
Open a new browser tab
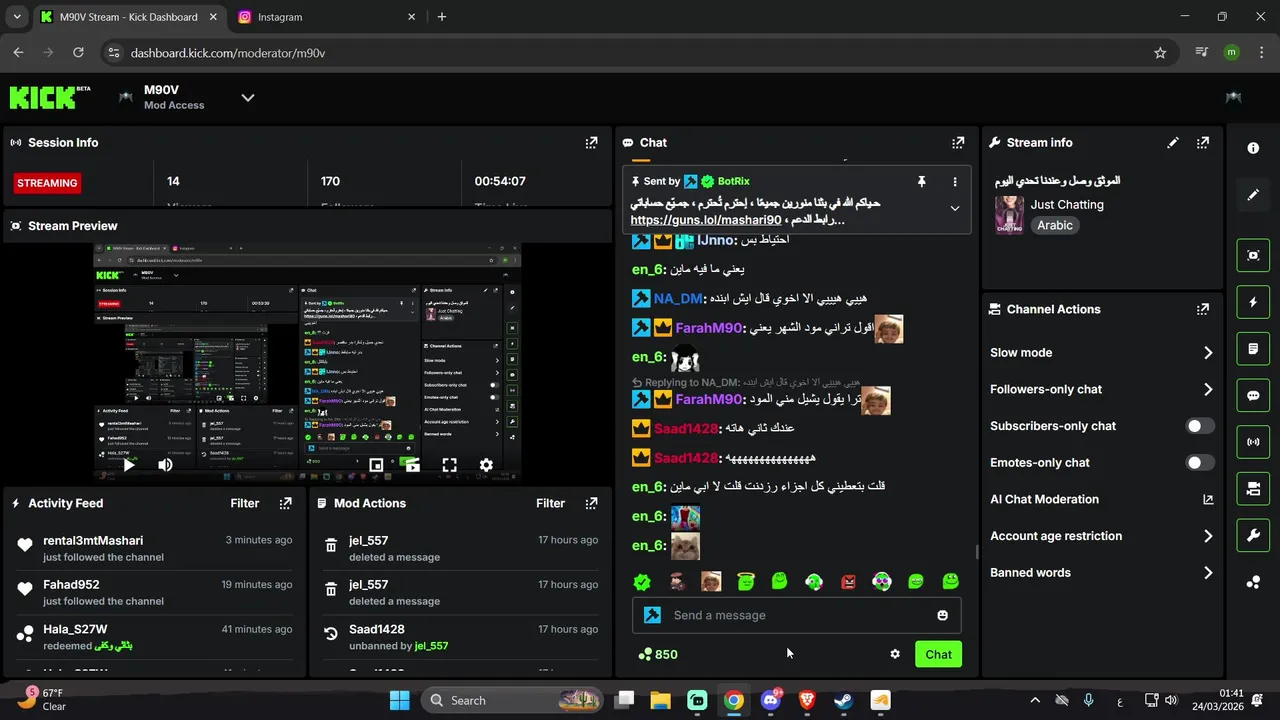[442, 17]
